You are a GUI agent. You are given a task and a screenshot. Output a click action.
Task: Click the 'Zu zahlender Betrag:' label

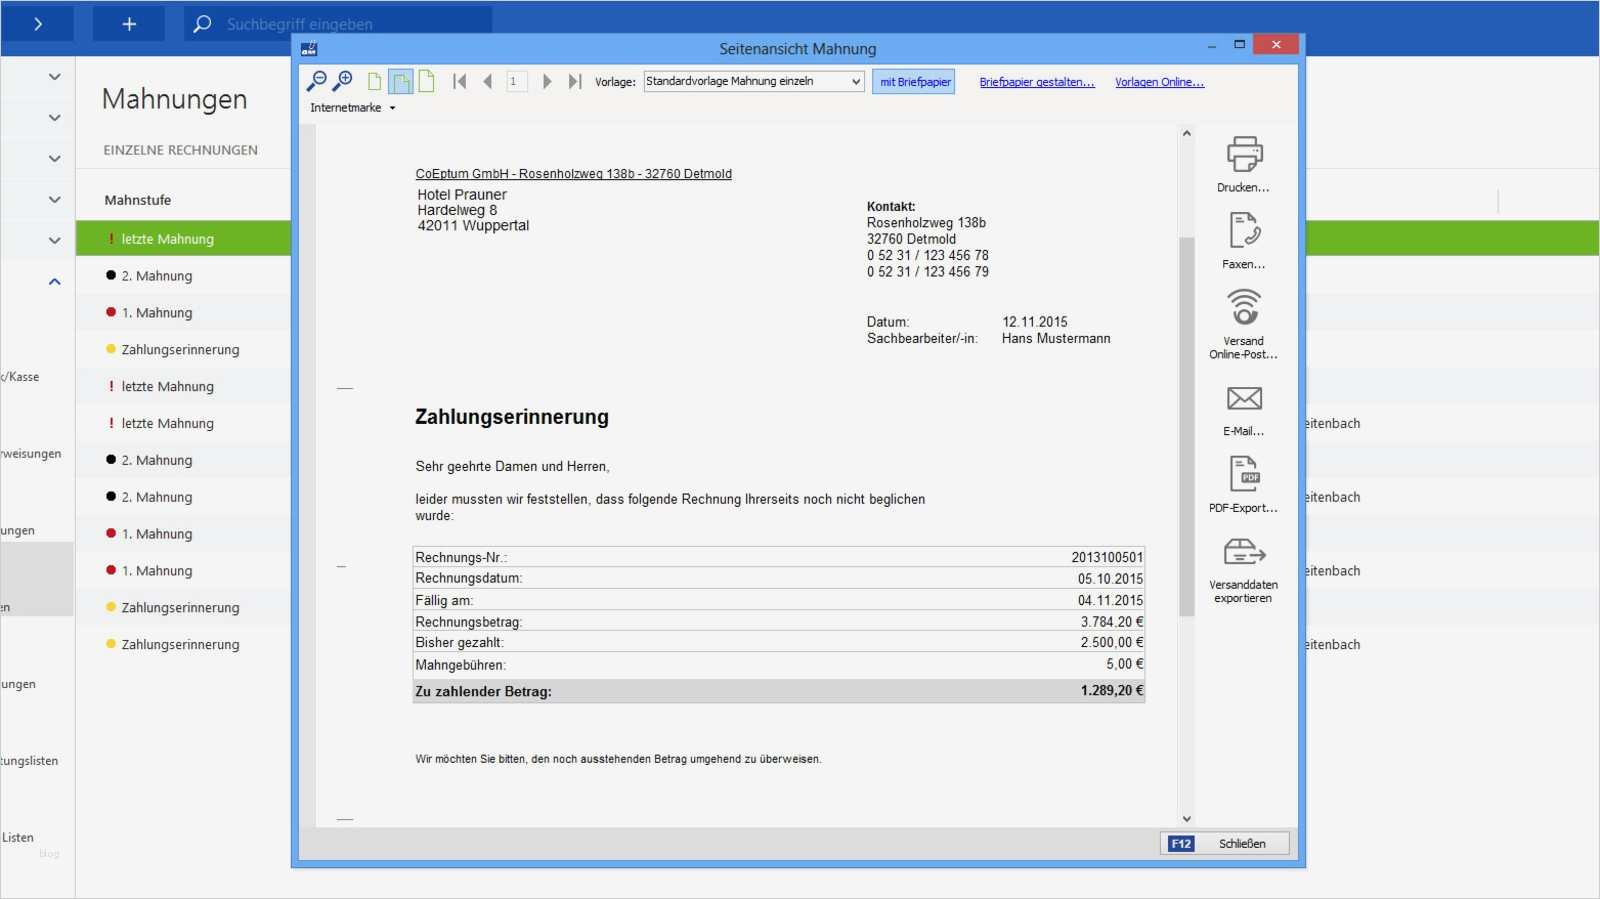[x=484, y=692]
